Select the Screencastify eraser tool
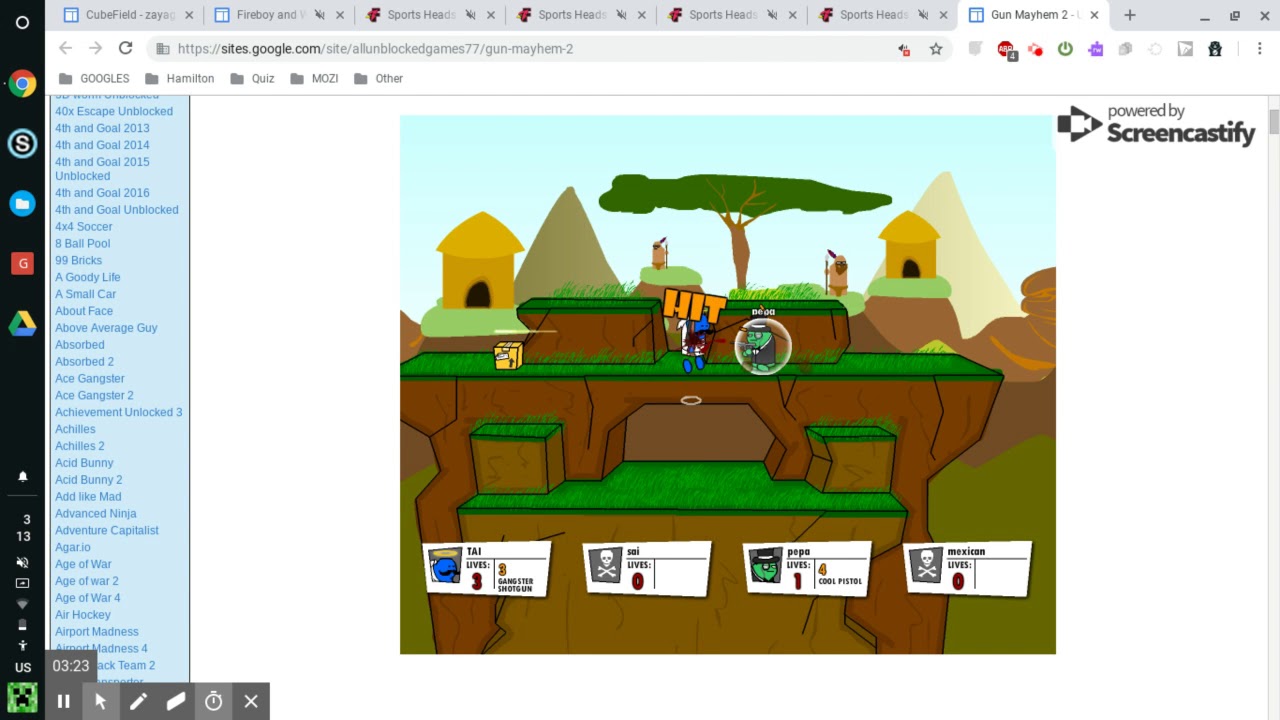The width and height of the screenshot is (1280, 720). (176, 702)
